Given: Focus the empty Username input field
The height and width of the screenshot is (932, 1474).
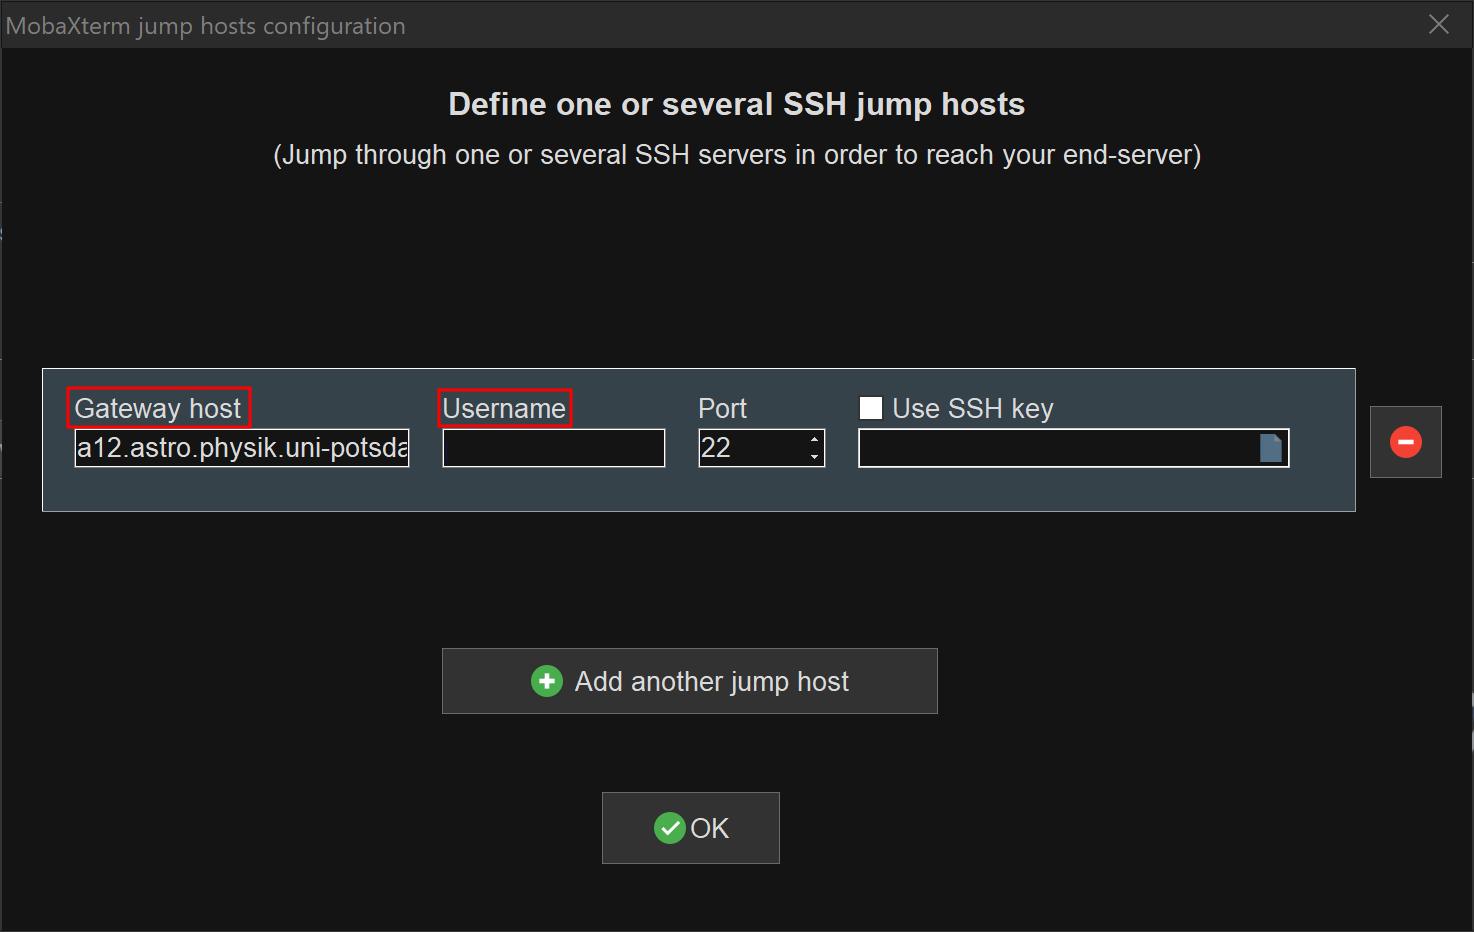Looking at the screenshot, I should coord(553,448).
